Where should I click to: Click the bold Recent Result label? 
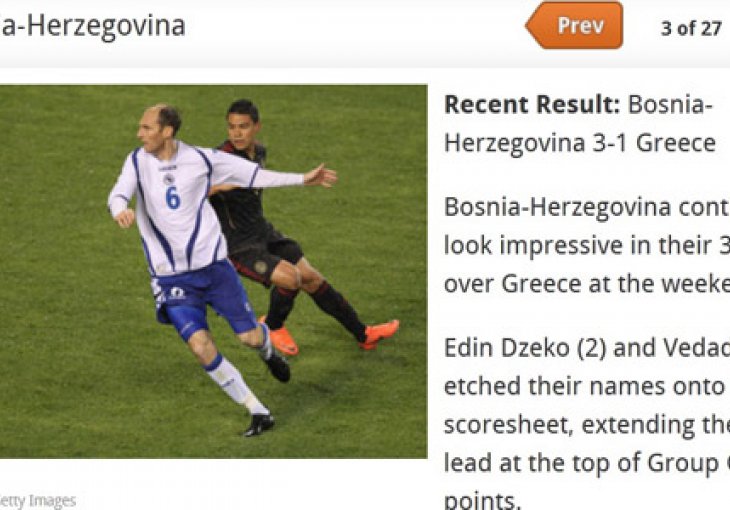(532, 104)
